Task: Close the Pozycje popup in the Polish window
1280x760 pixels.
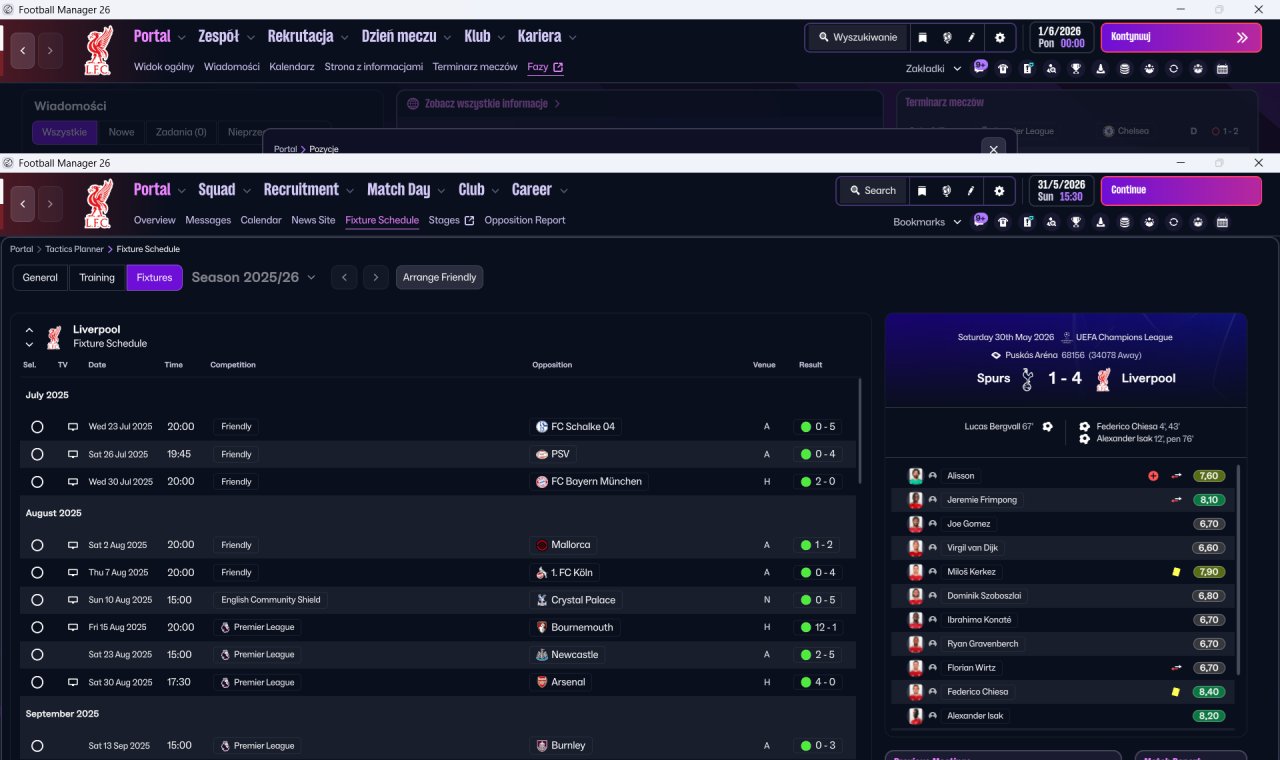Action: click(x=993, y=149)
